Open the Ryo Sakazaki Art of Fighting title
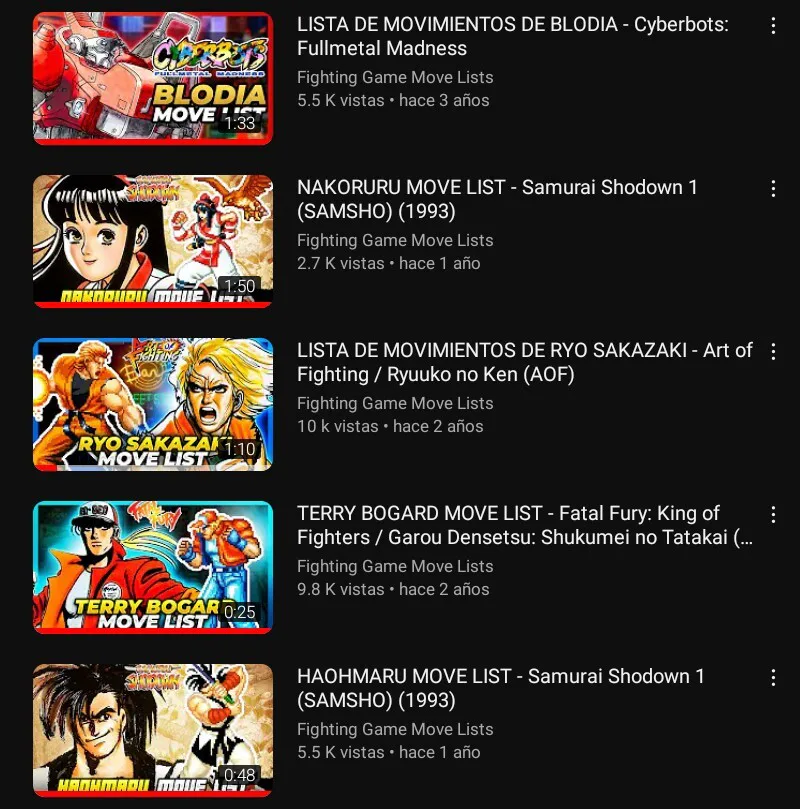The image size is (800, 809). (525, 362)
